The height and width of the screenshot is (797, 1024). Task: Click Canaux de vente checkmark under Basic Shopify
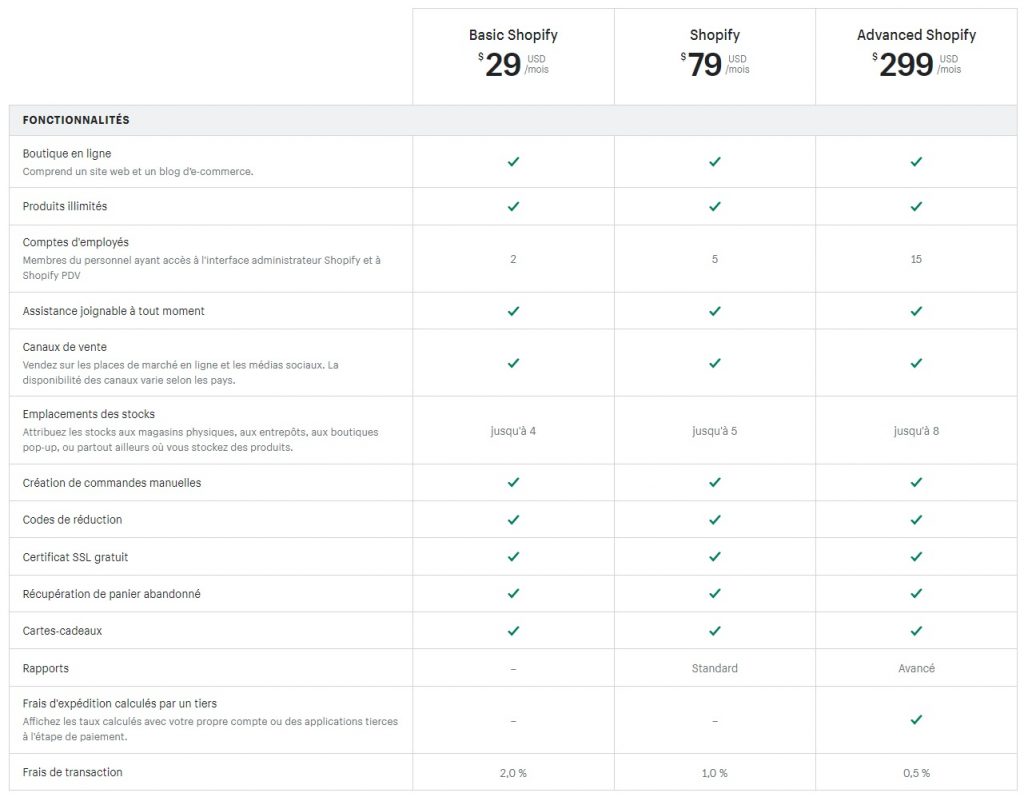513,363
